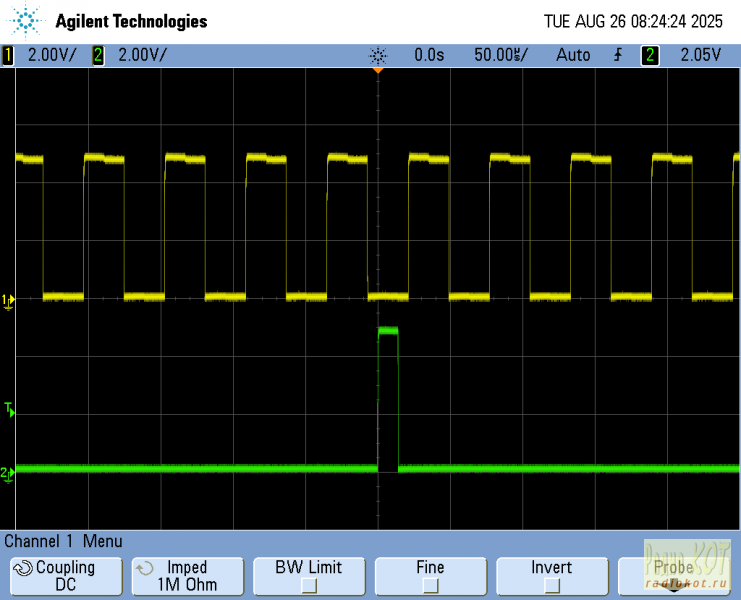This screenshot has width=741, height=600.
Task: Select the channel 1 indicator badge
Action: click(9, 56)
